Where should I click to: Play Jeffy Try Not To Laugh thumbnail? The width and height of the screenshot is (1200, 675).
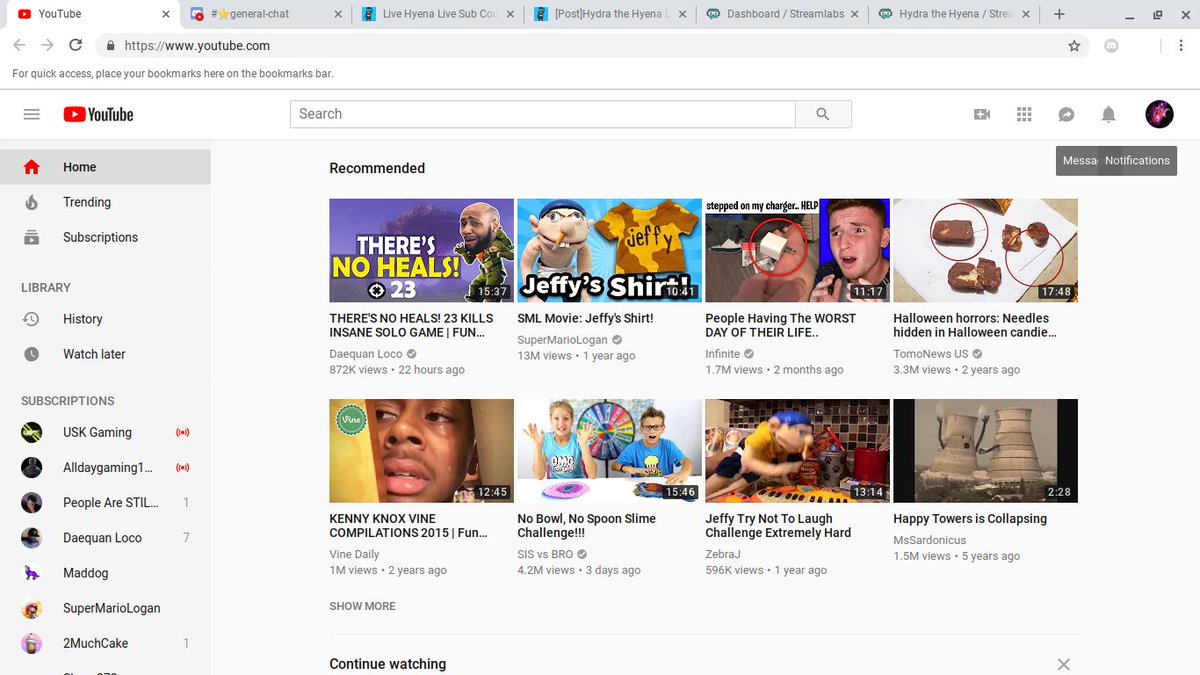pos(797,451)
